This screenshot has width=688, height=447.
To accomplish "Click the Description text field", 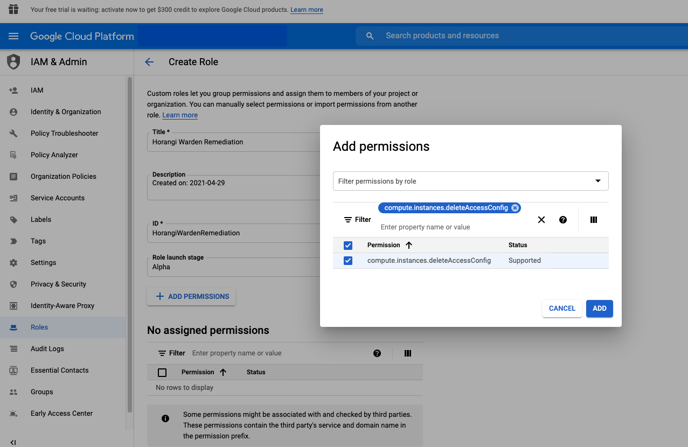I will click(x=235, y=187).
